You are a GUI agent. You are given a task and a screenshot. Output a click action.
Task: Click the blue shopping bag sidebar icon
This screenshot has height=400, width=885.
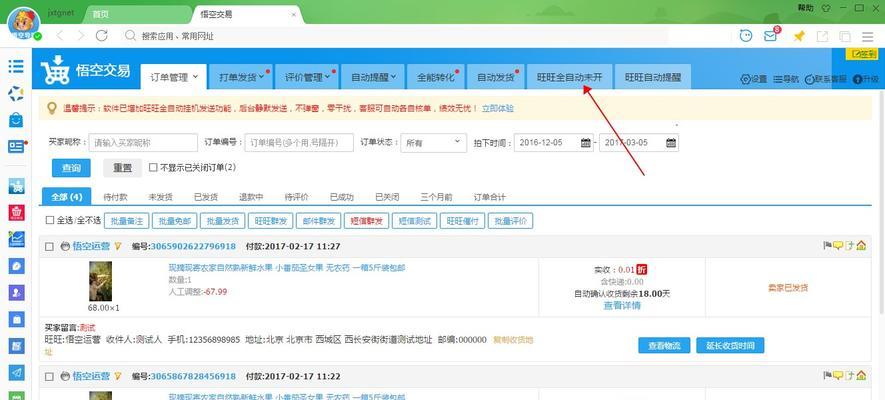pos(16,120)
